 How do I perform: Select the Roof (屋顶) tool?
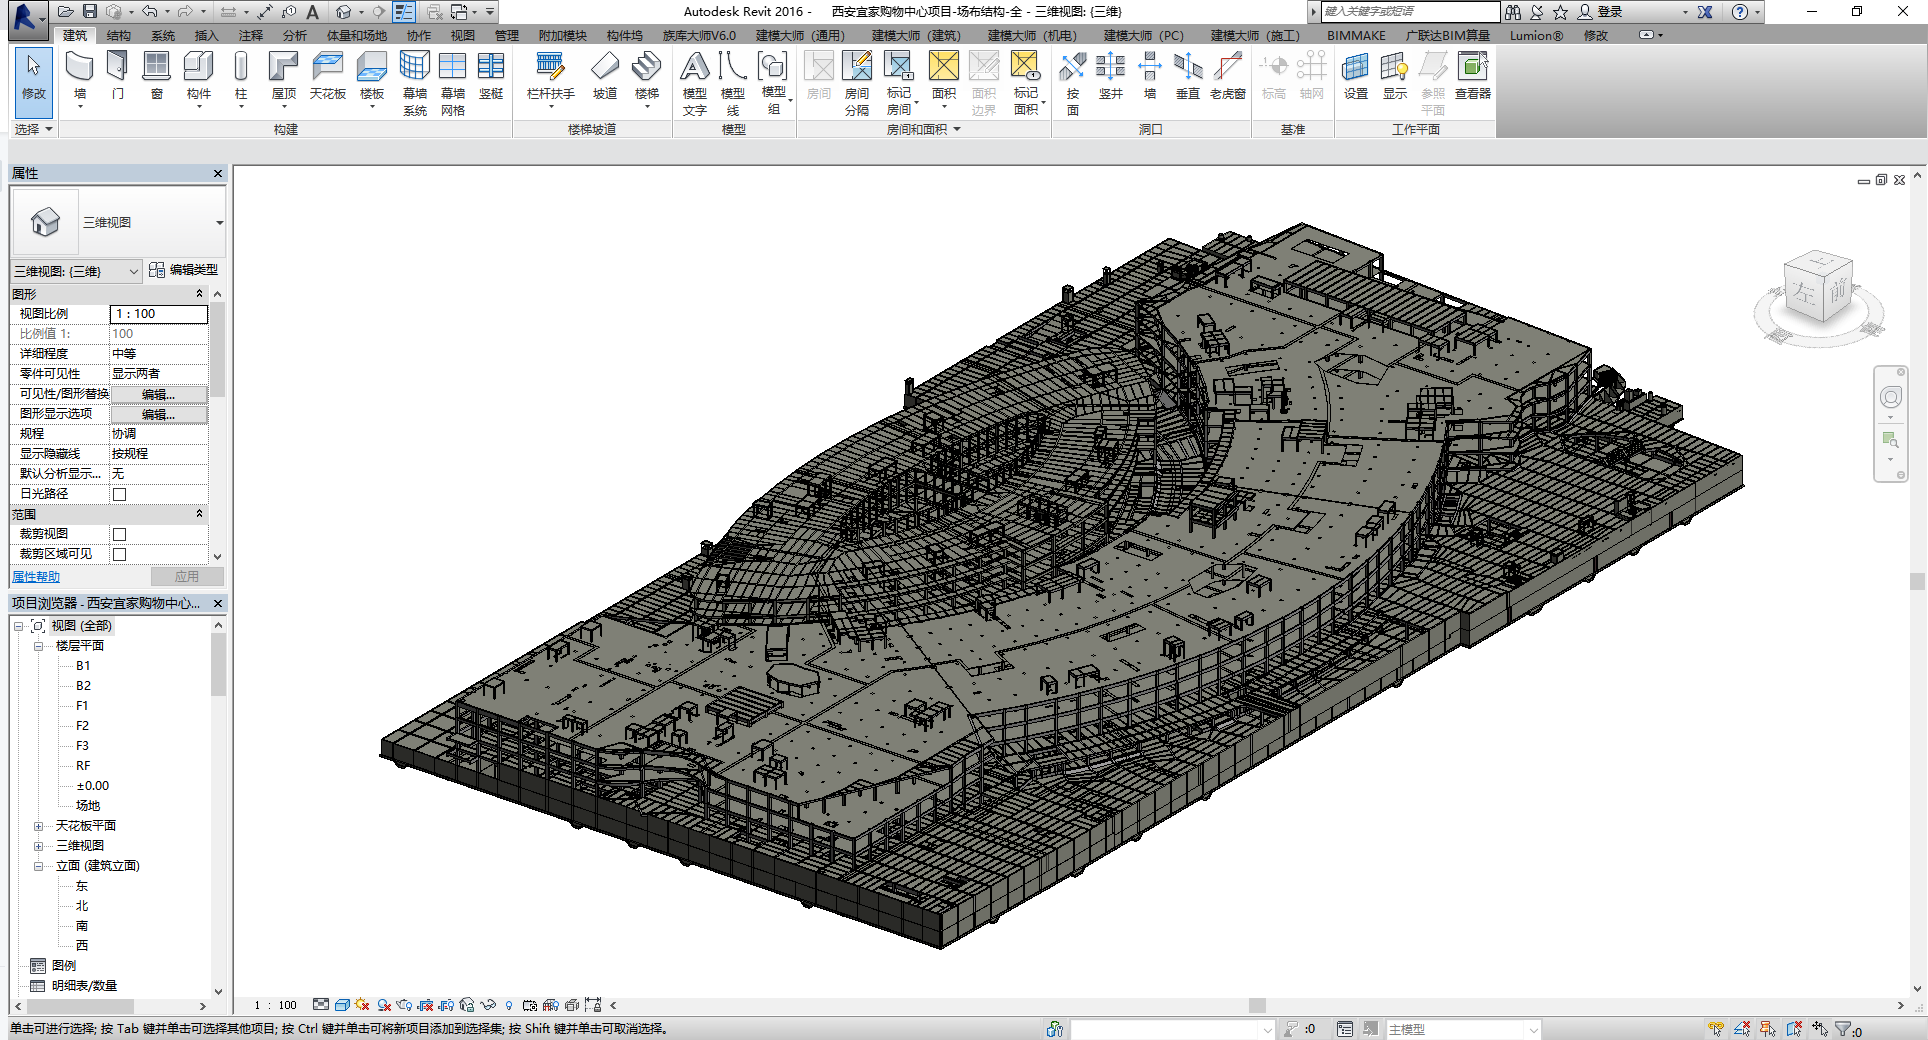click(x=284, y=77)
